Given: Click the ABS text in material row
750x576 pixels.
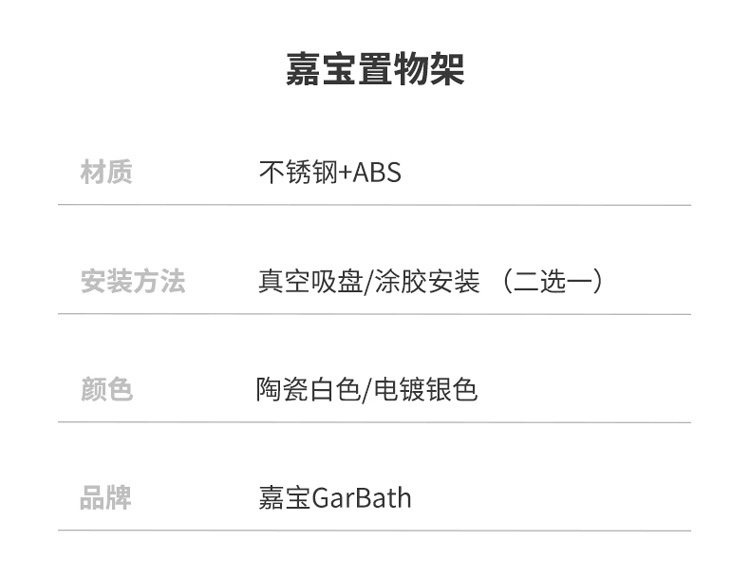Looking at the screenshot, I should pos(377,173).
